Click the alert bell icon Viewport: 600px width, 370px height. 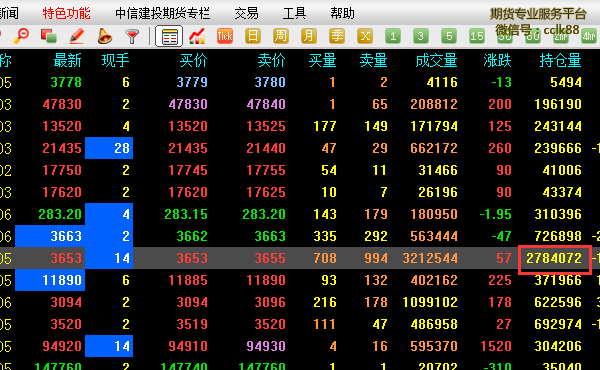104,36
